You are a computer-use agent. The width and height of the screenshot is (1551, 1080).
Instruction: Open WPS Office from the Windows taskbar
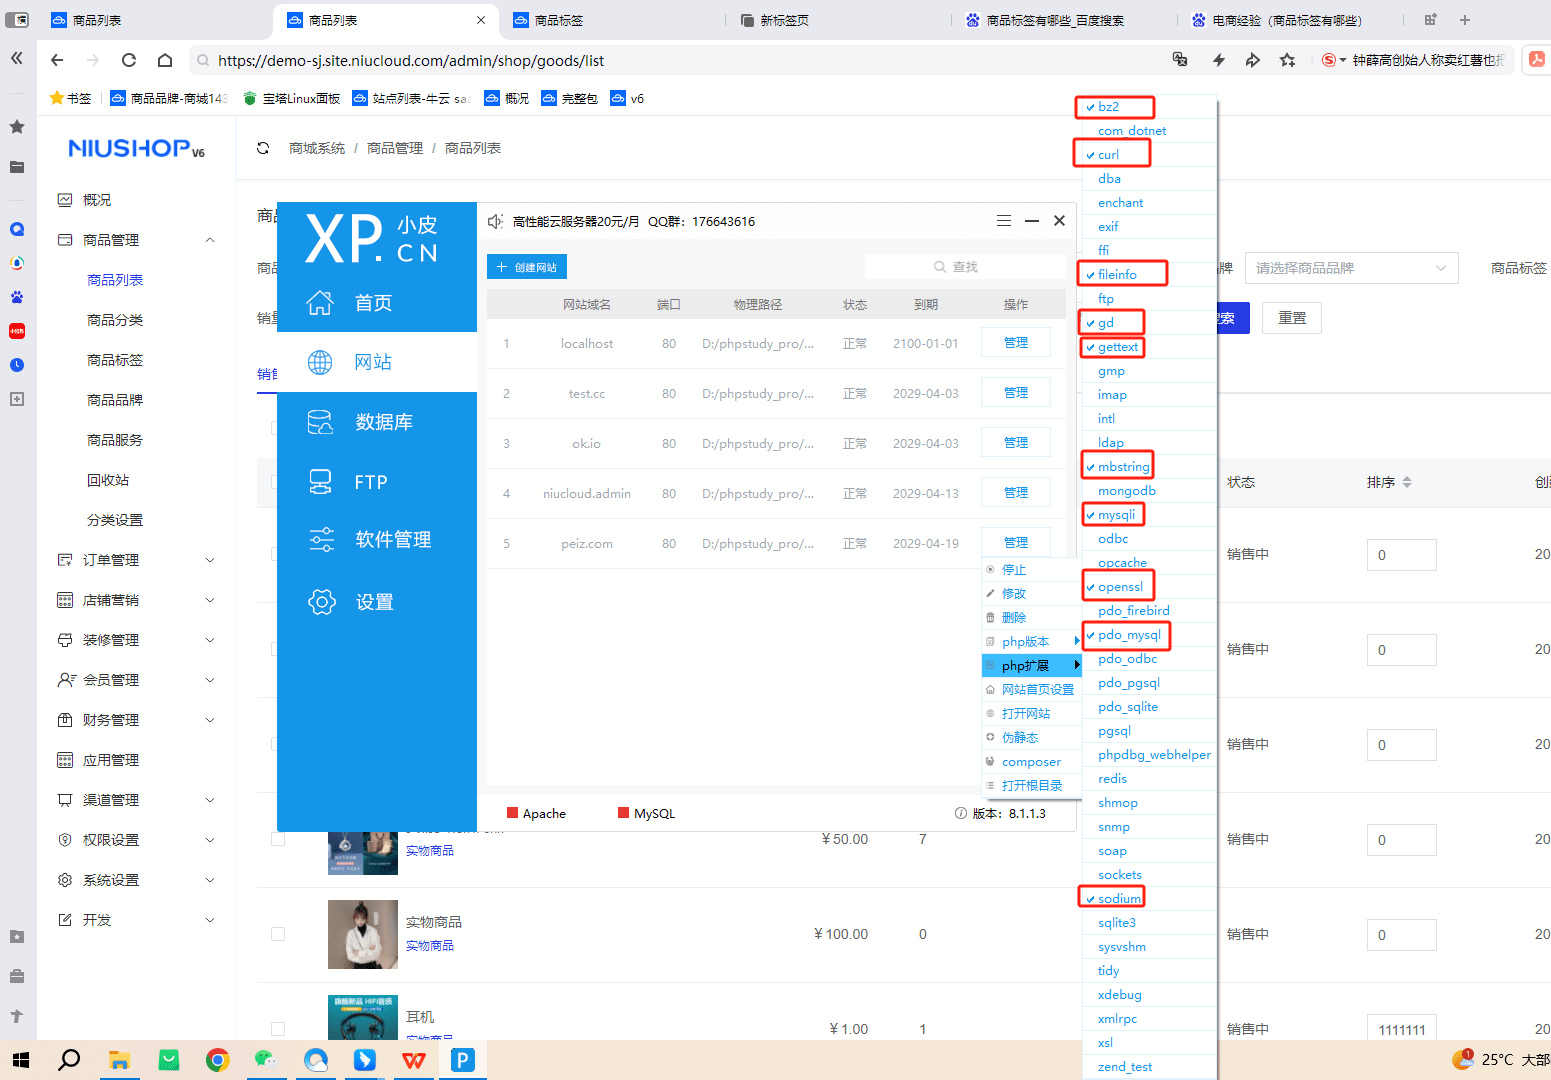pos(414,1060)
